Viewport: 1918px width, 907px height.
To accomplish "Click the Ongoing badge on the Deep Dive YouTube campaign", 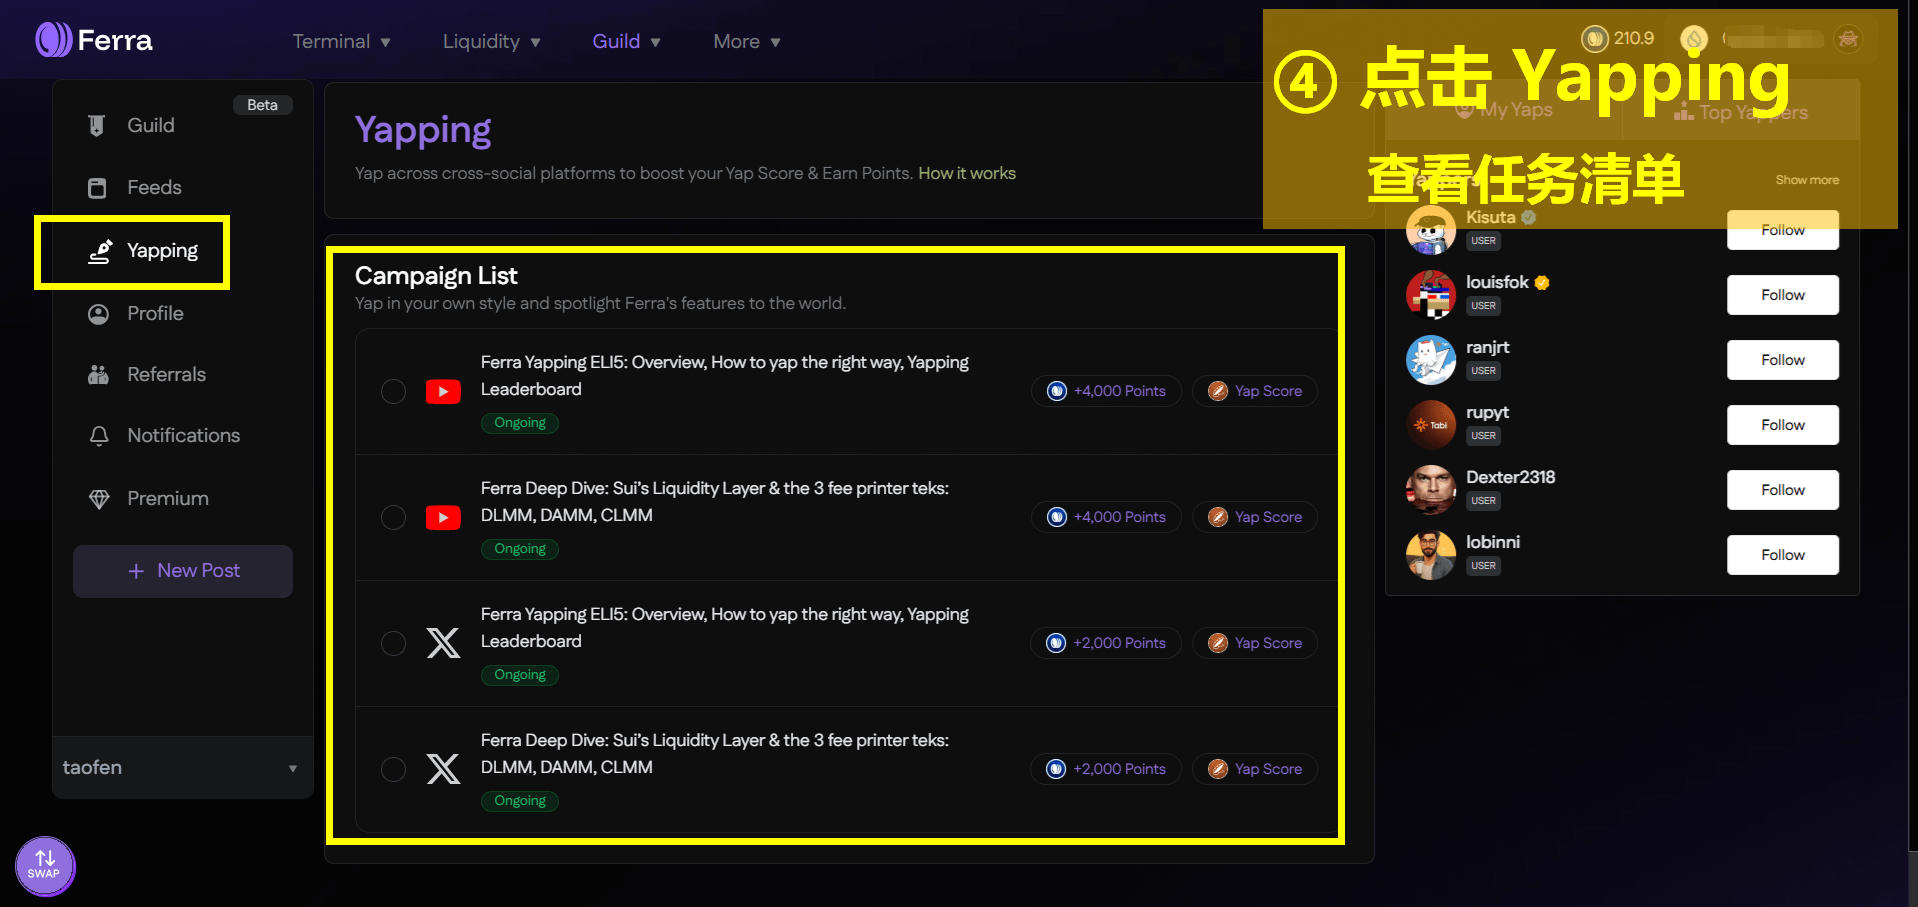I will [520, 549].
